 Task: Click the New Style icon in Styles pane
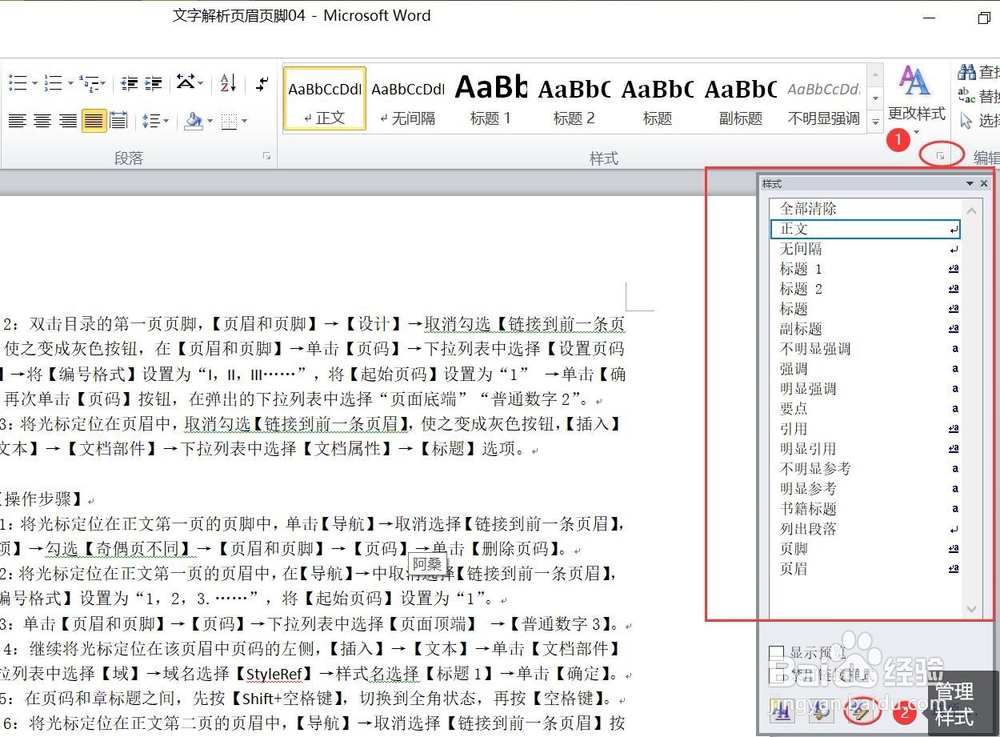click(x=783, y=711)
